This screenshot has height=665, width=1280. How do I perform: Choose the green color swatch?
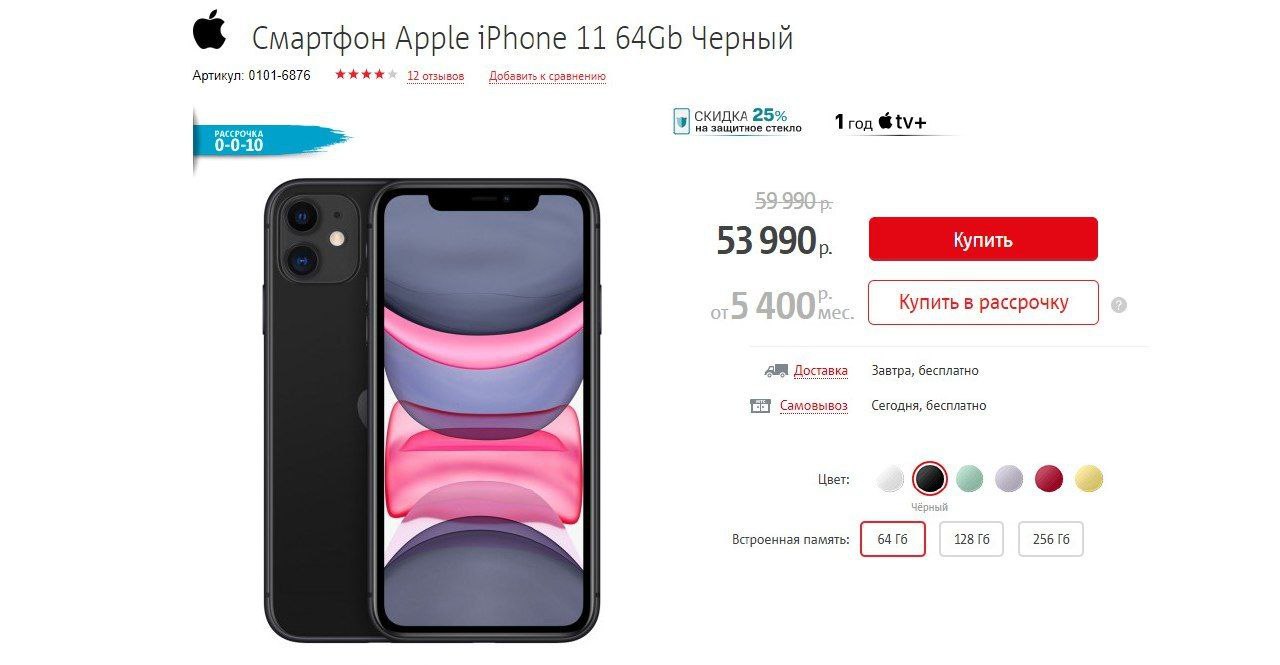point(969,479)
